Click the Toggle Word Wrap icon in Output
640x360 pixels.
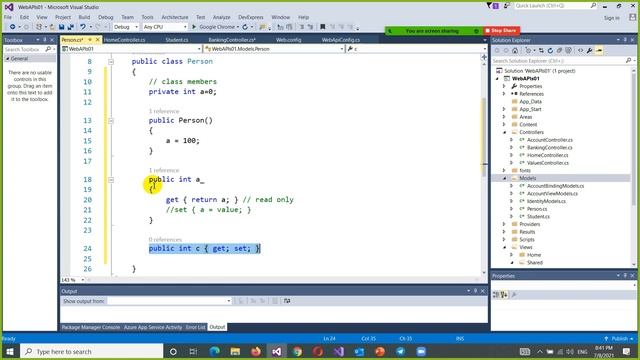pos(287,301)
